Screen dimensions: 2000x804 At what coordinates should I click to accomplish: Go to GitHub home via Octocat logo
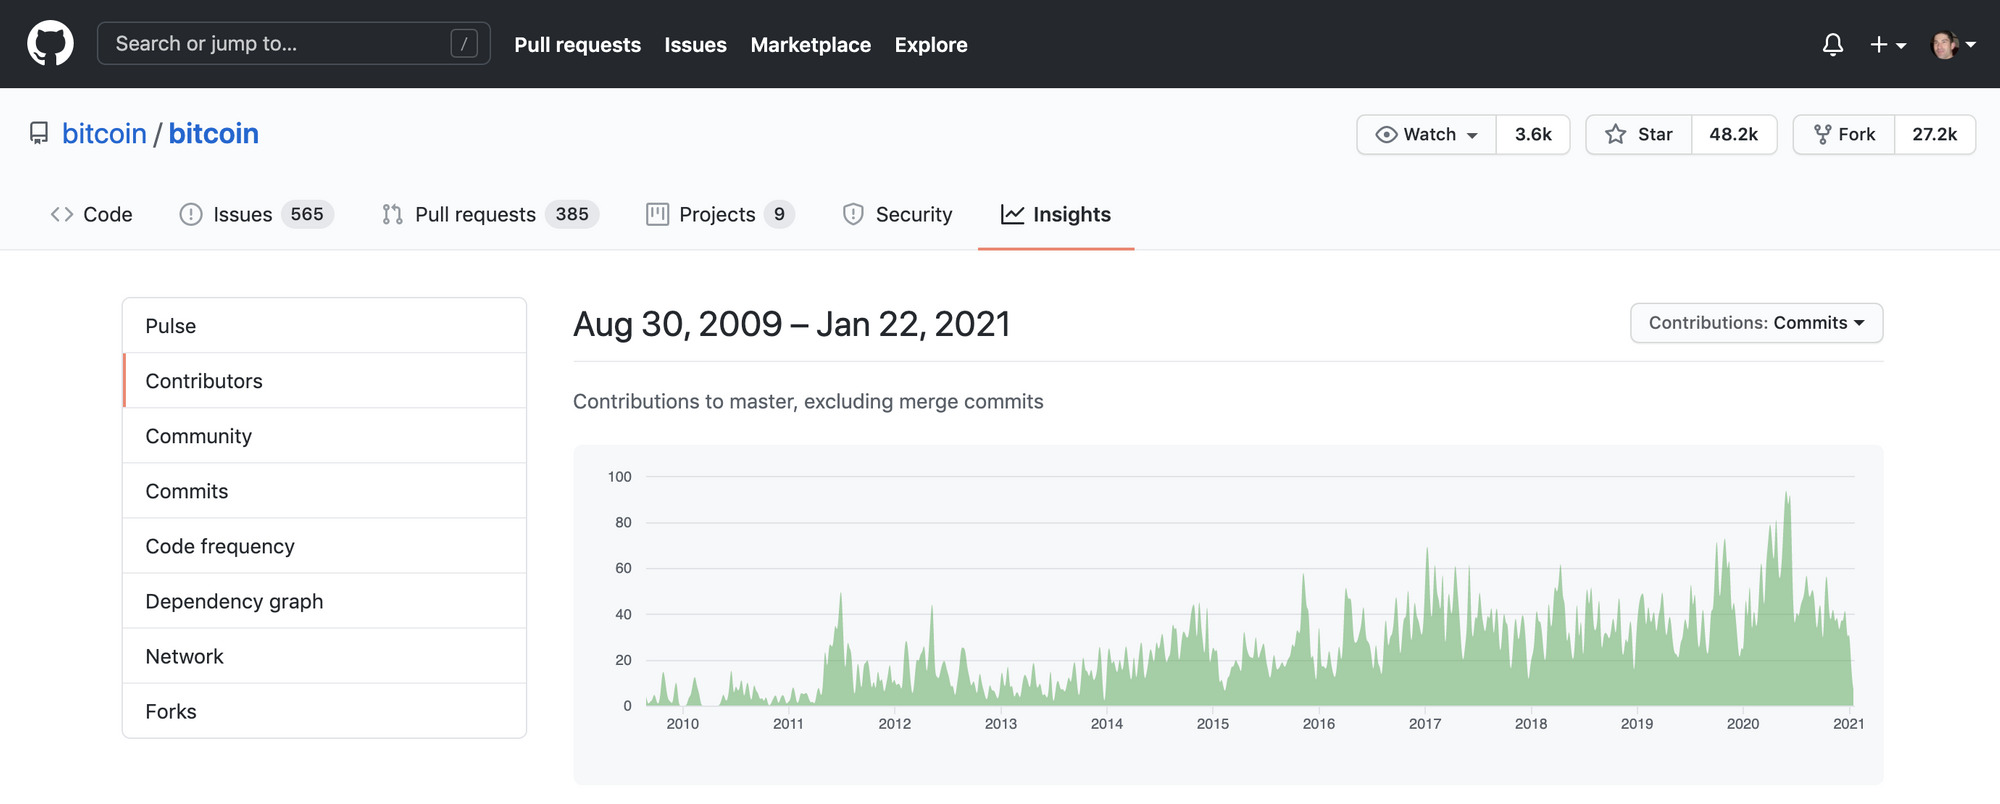coord(50,44)
